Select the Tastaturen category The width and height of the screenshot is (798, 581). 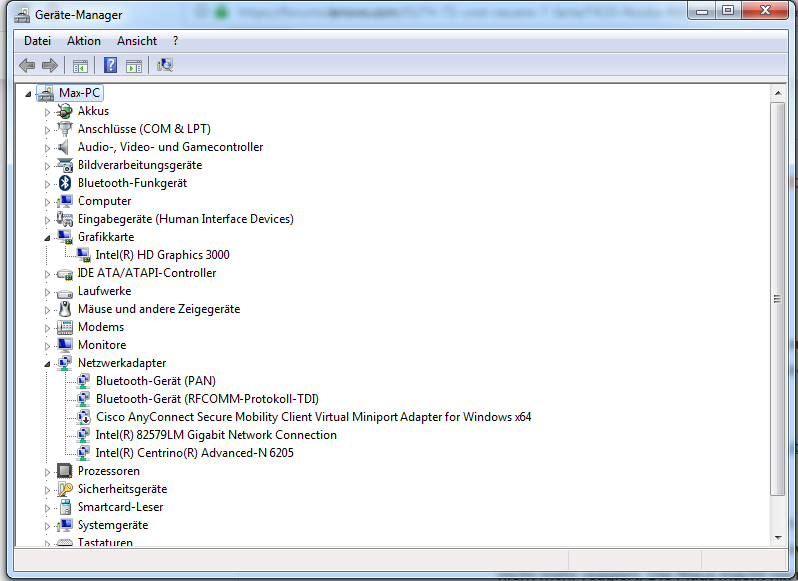point(105,542)
